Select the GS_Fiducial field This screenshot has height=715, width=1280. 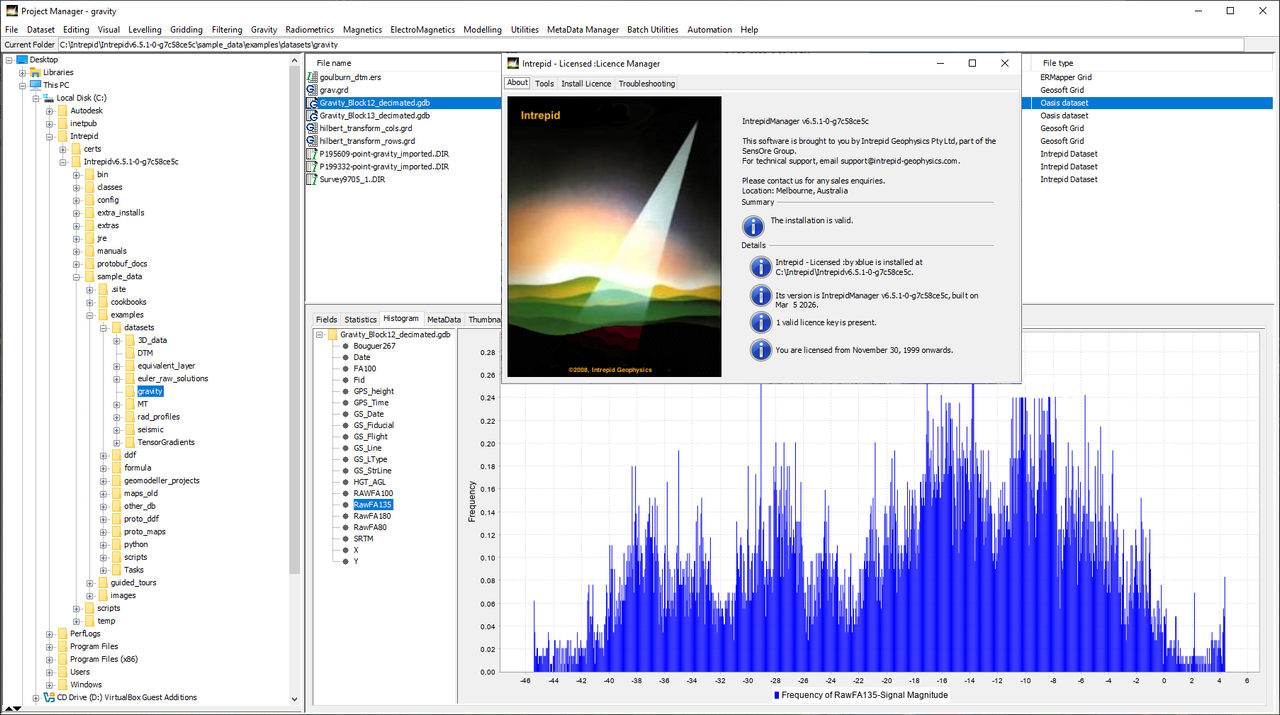tap(374, 425)
